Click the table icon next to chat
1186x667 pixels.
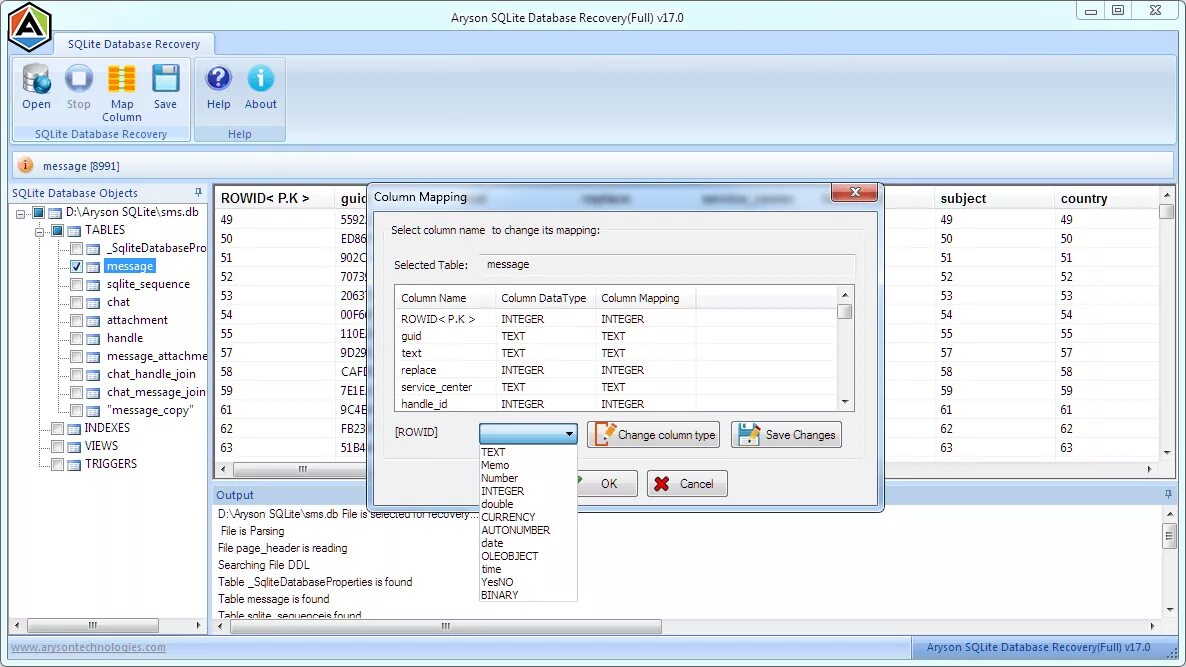click(93, 302)
